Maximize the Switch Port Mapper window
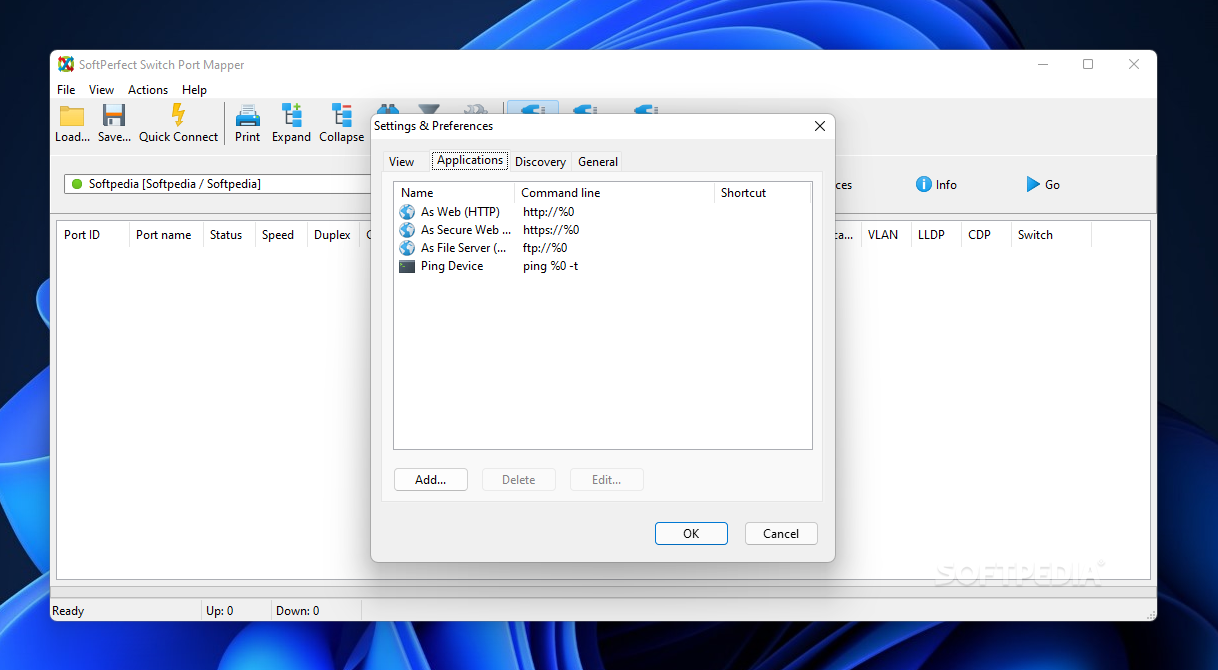1218x670 pixels. [x=1088, y=64]
